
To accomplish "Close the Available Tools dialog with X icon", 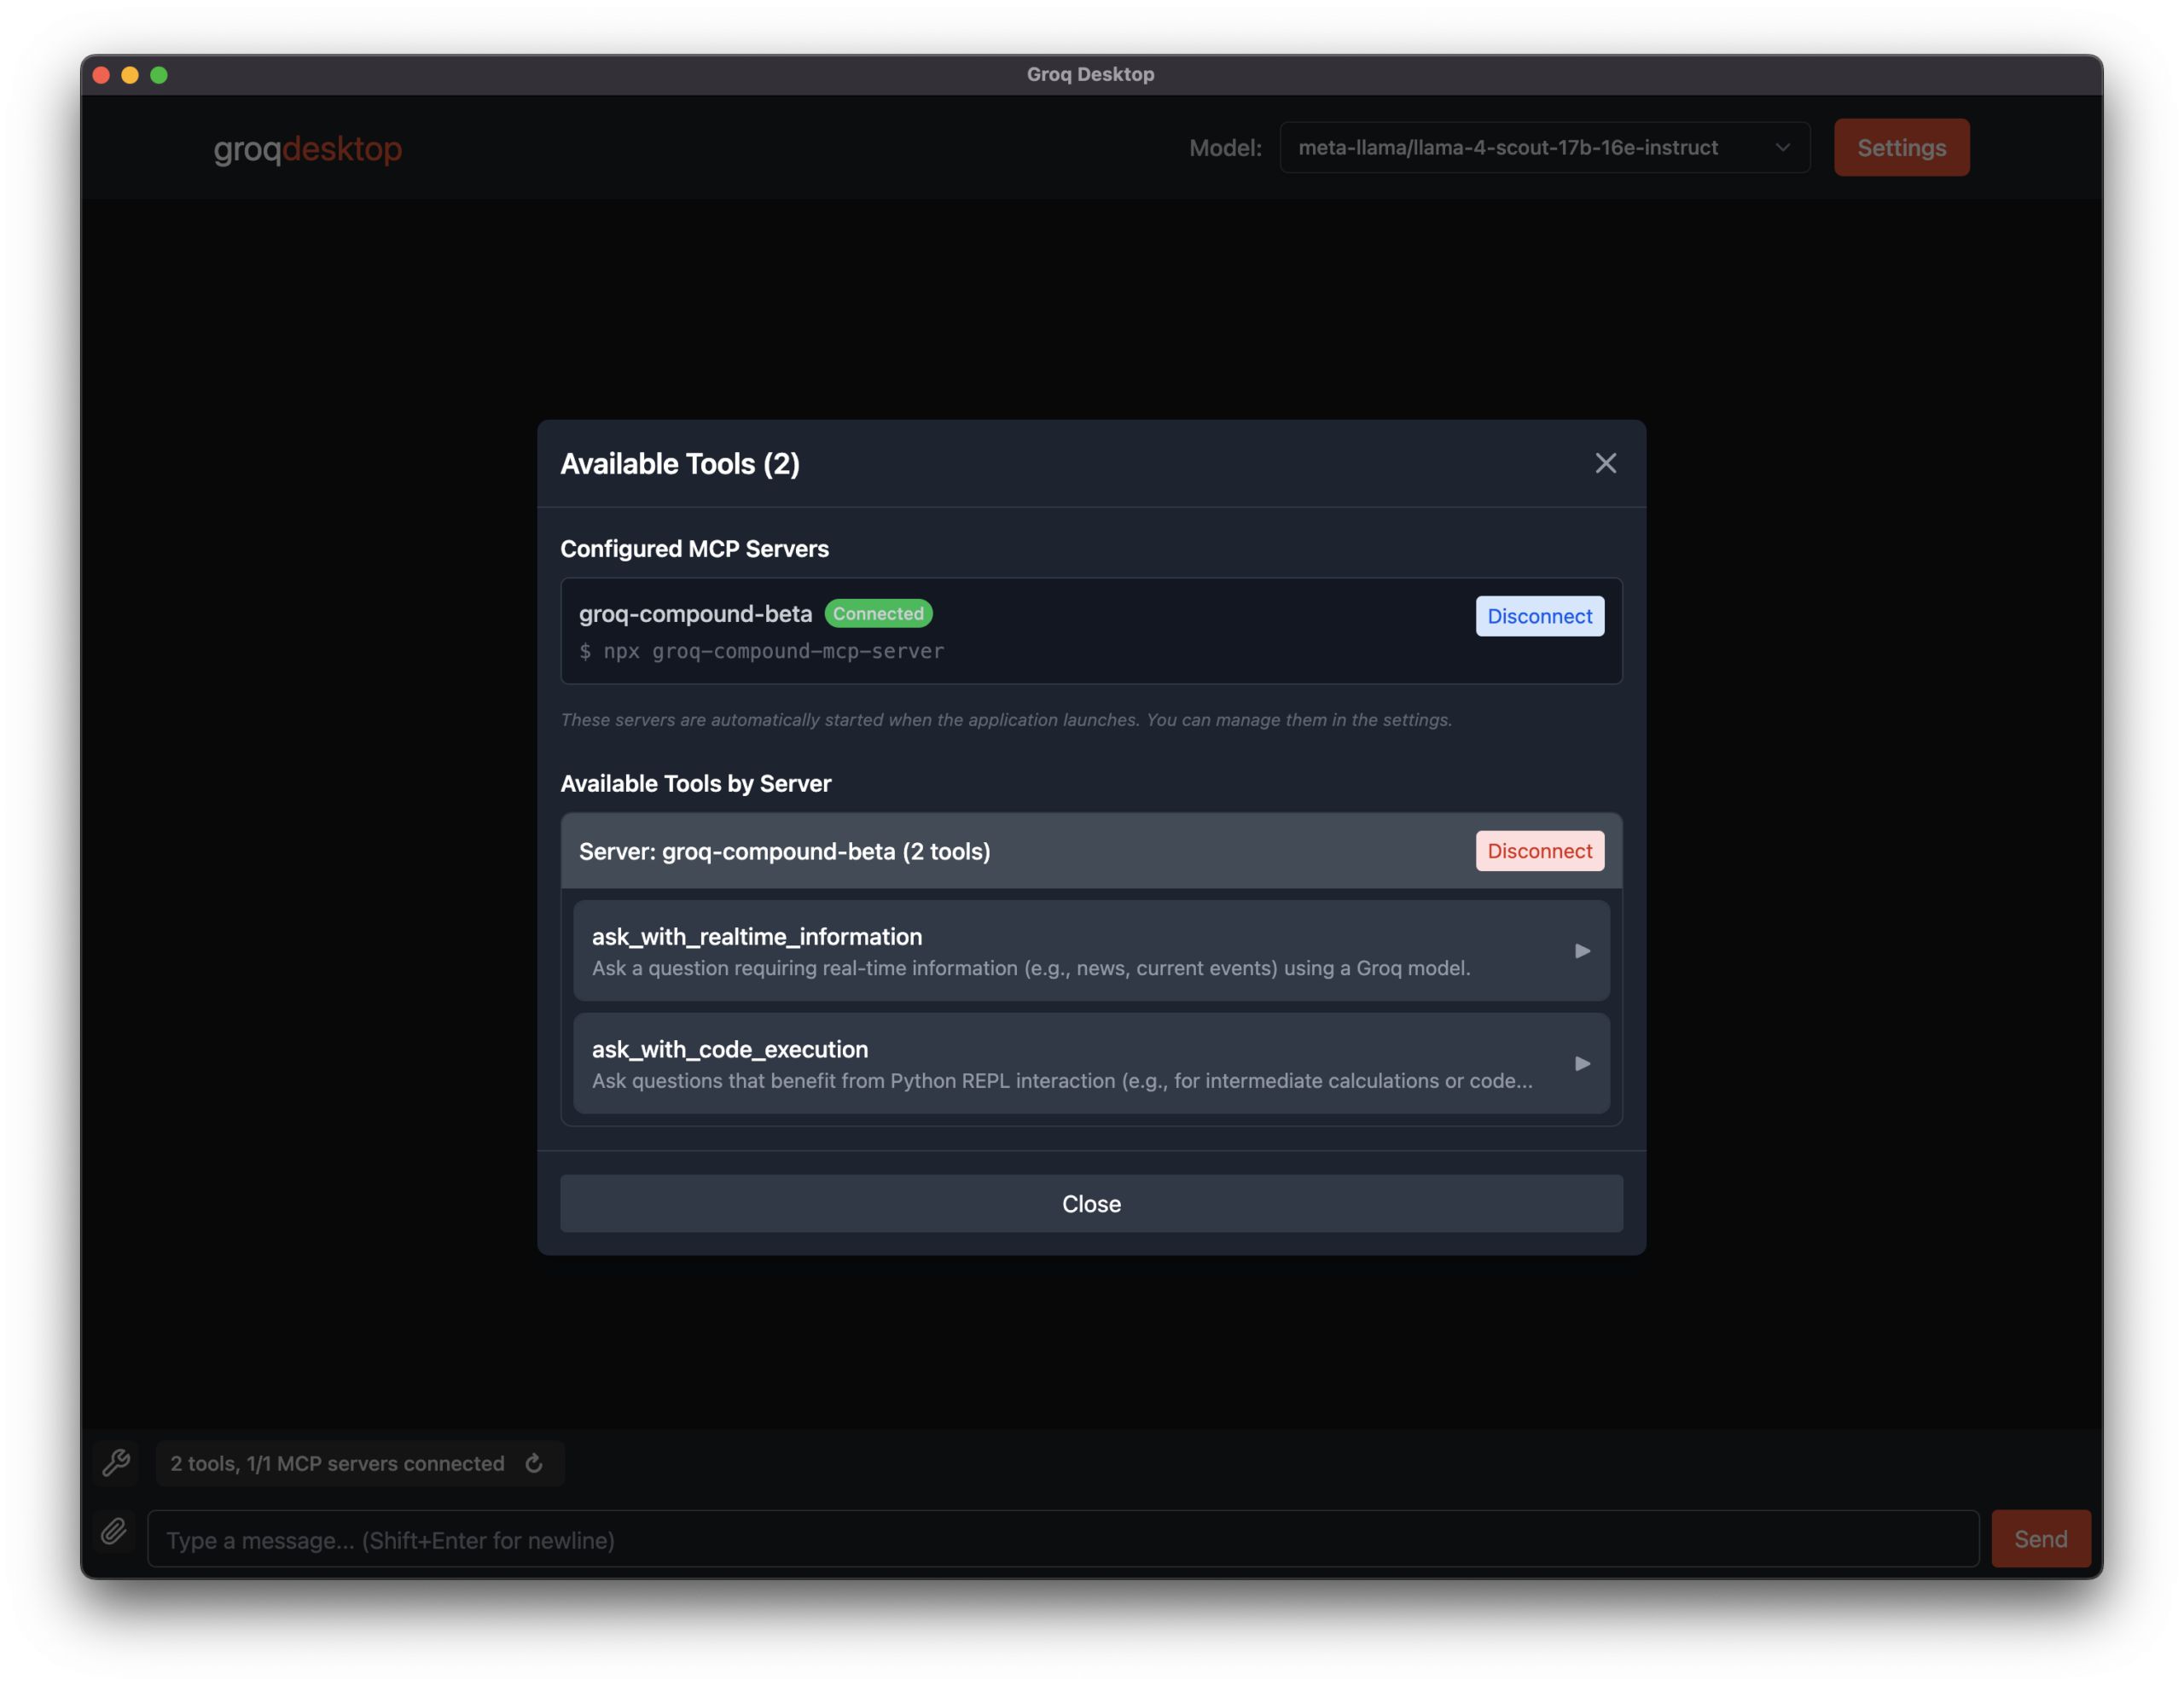I will pyautogui.click(x=1605, y=463).
